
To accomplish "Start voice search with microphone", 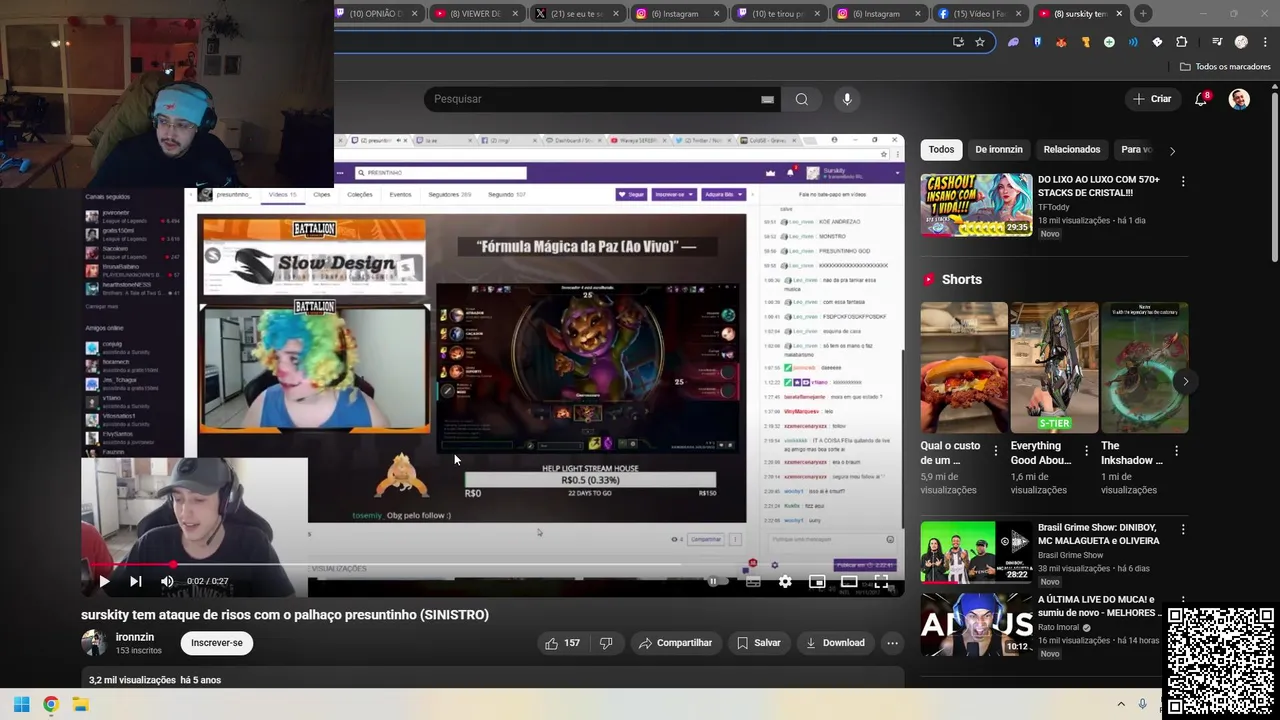I will point(847,99).
